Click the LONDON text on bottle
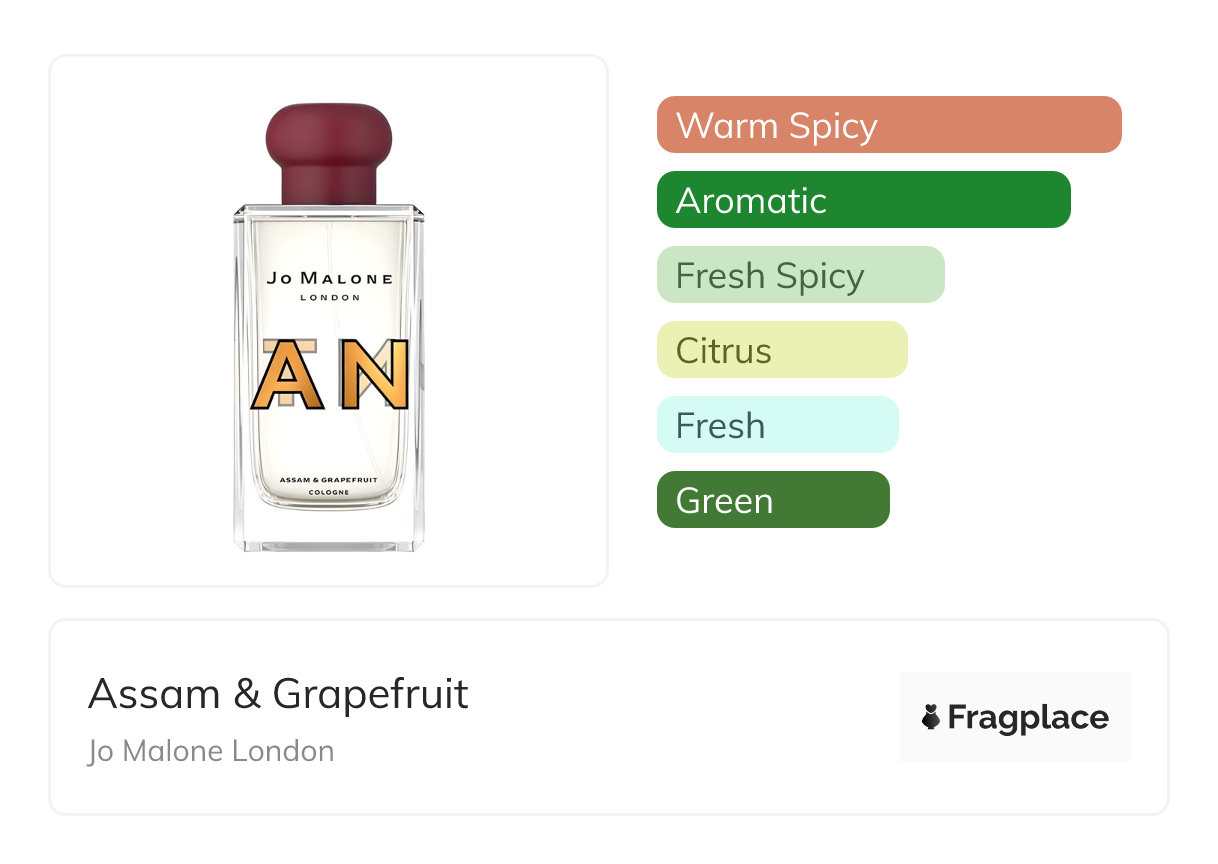 [x=329, y=297]
